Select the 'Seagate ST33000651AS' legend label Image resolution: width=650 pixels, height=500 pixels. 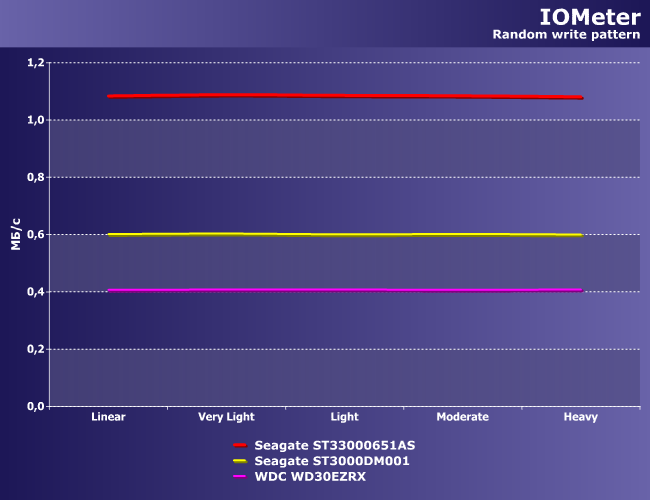point(335,446)
